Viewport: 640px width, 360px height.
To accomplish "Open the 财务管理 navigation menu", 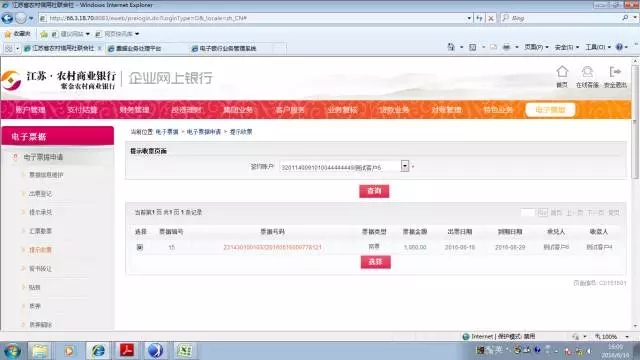I will pyautogui.click(x=134, y=110).
